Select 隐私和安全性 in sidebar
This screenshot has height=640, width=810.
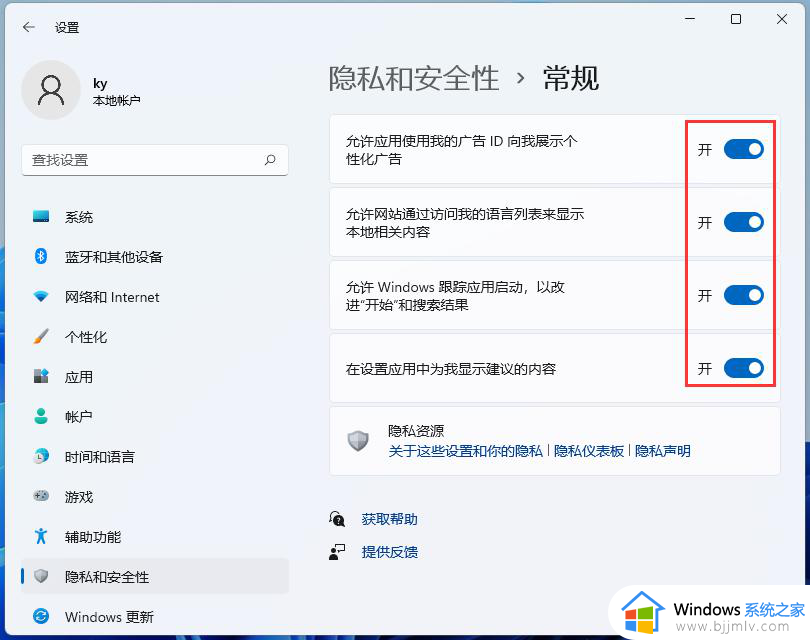click(155, 576)
